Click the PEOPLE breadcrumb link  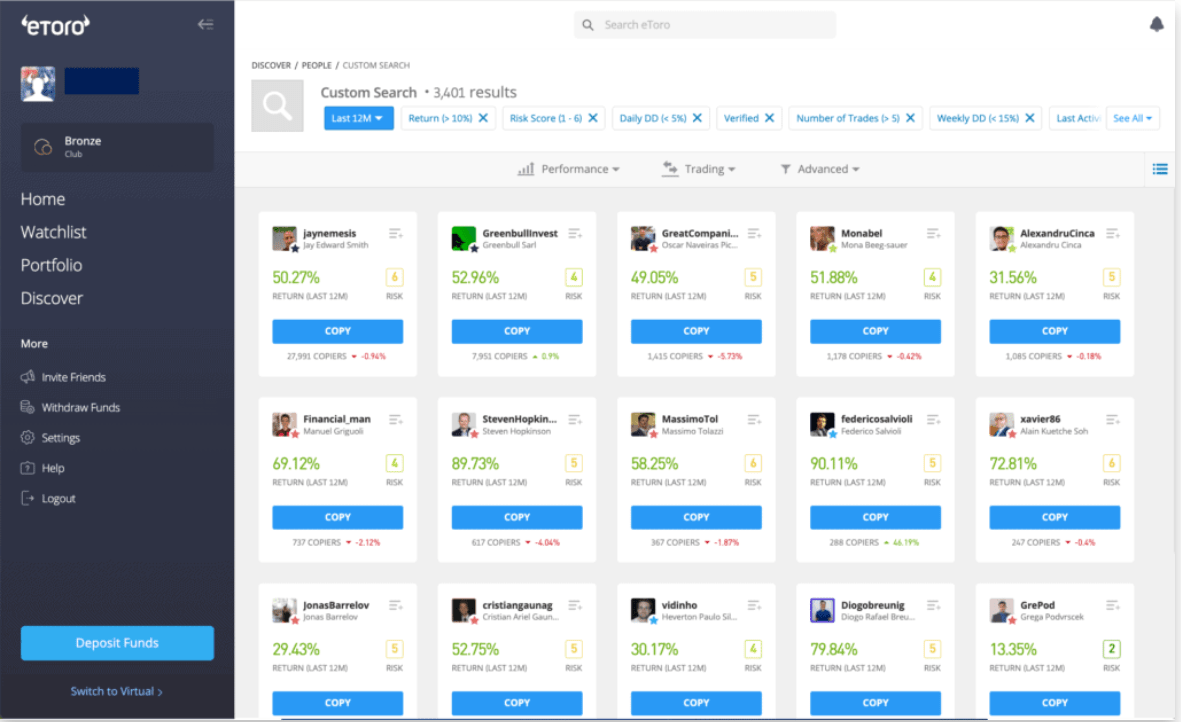coord(317,64)
